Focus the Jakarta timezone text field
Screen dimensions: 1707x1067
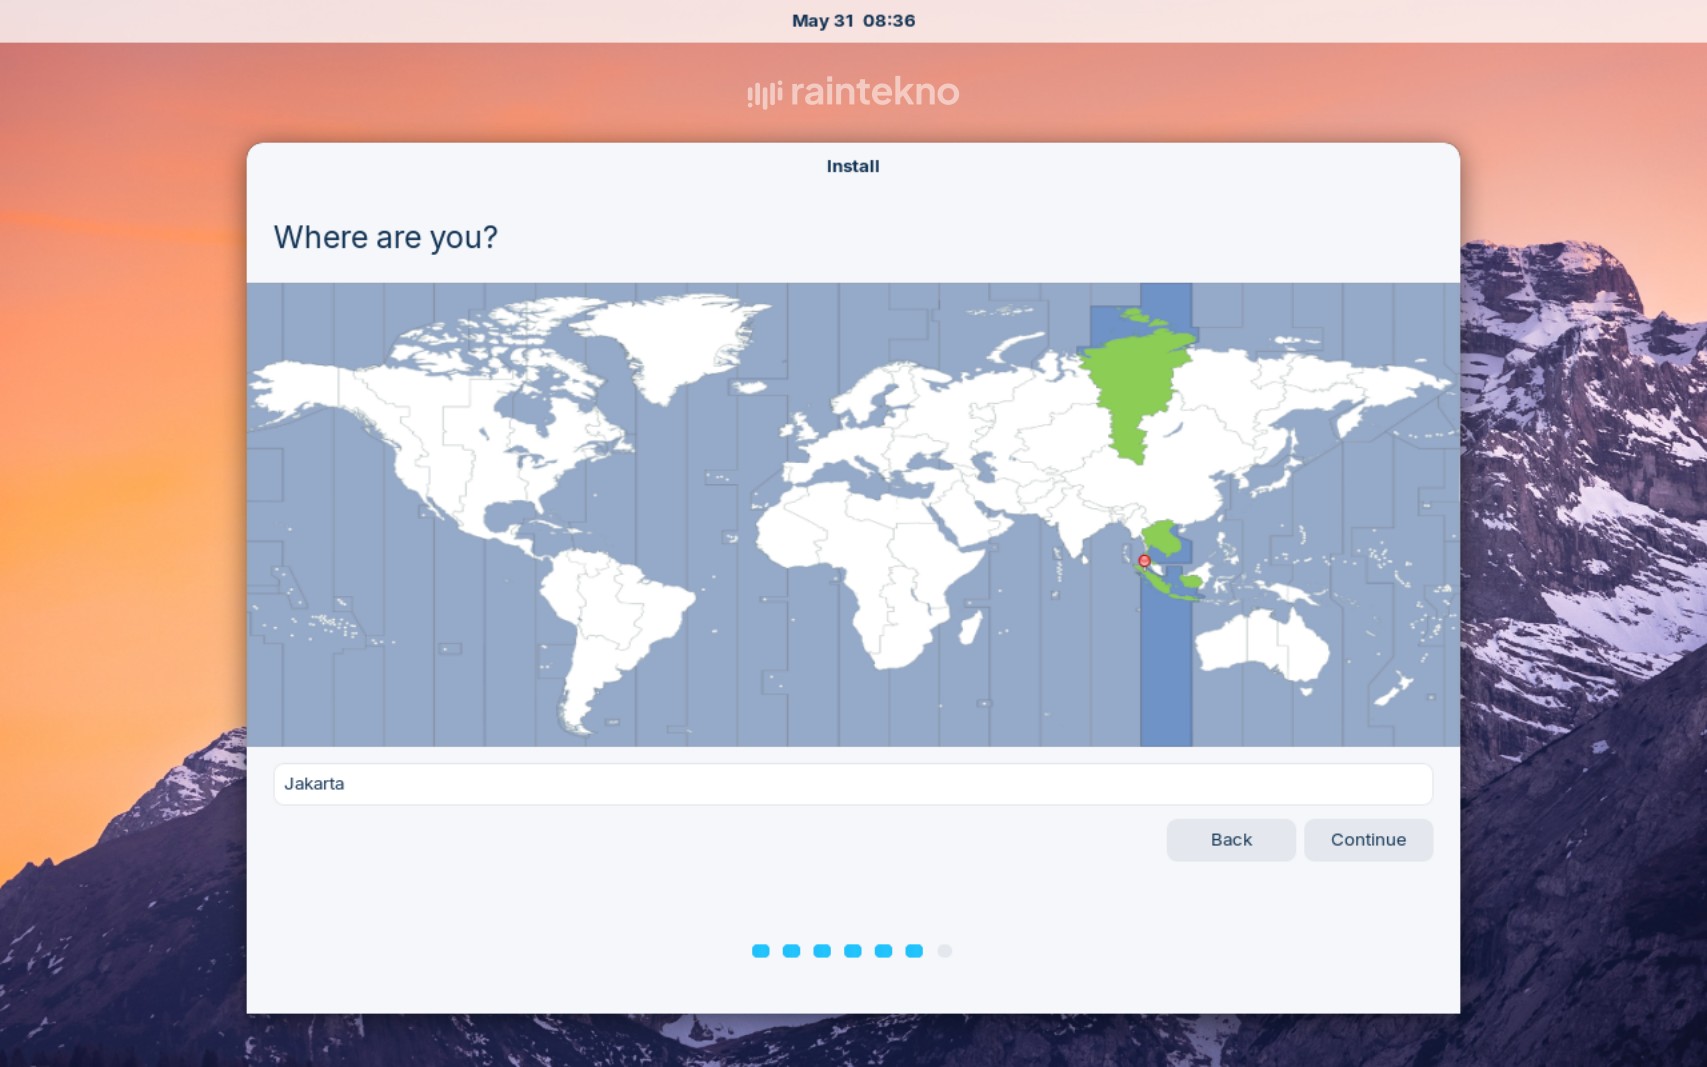852,784
